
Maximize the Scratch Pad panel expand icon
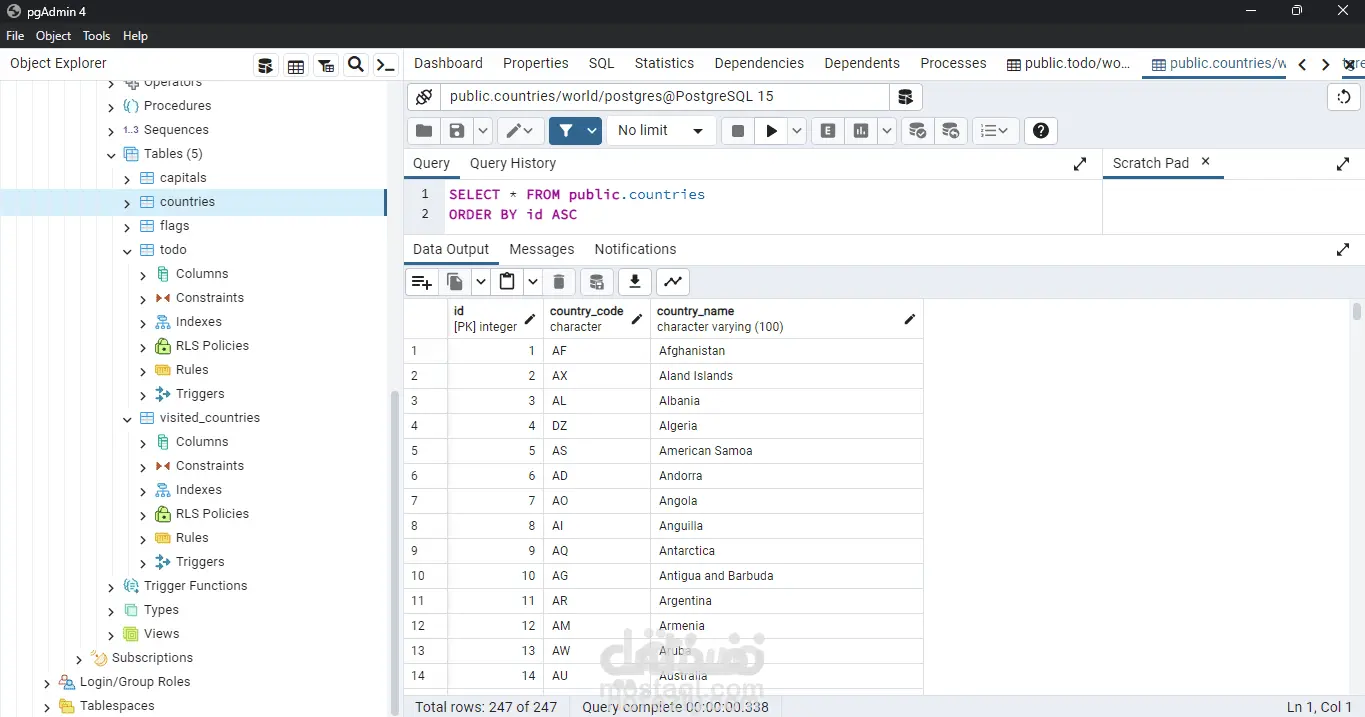[1343, 164]
